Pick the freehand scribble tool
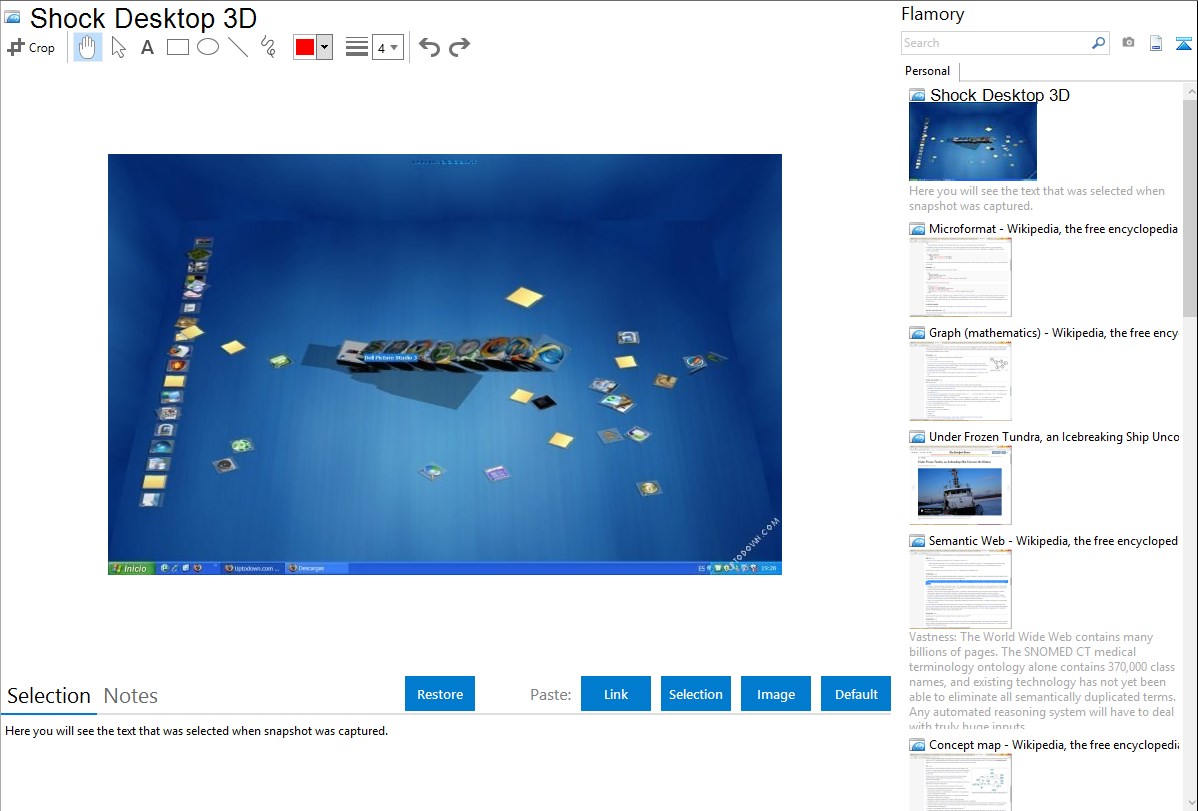This screenshot has width=1198, height=811. [268, 47]
